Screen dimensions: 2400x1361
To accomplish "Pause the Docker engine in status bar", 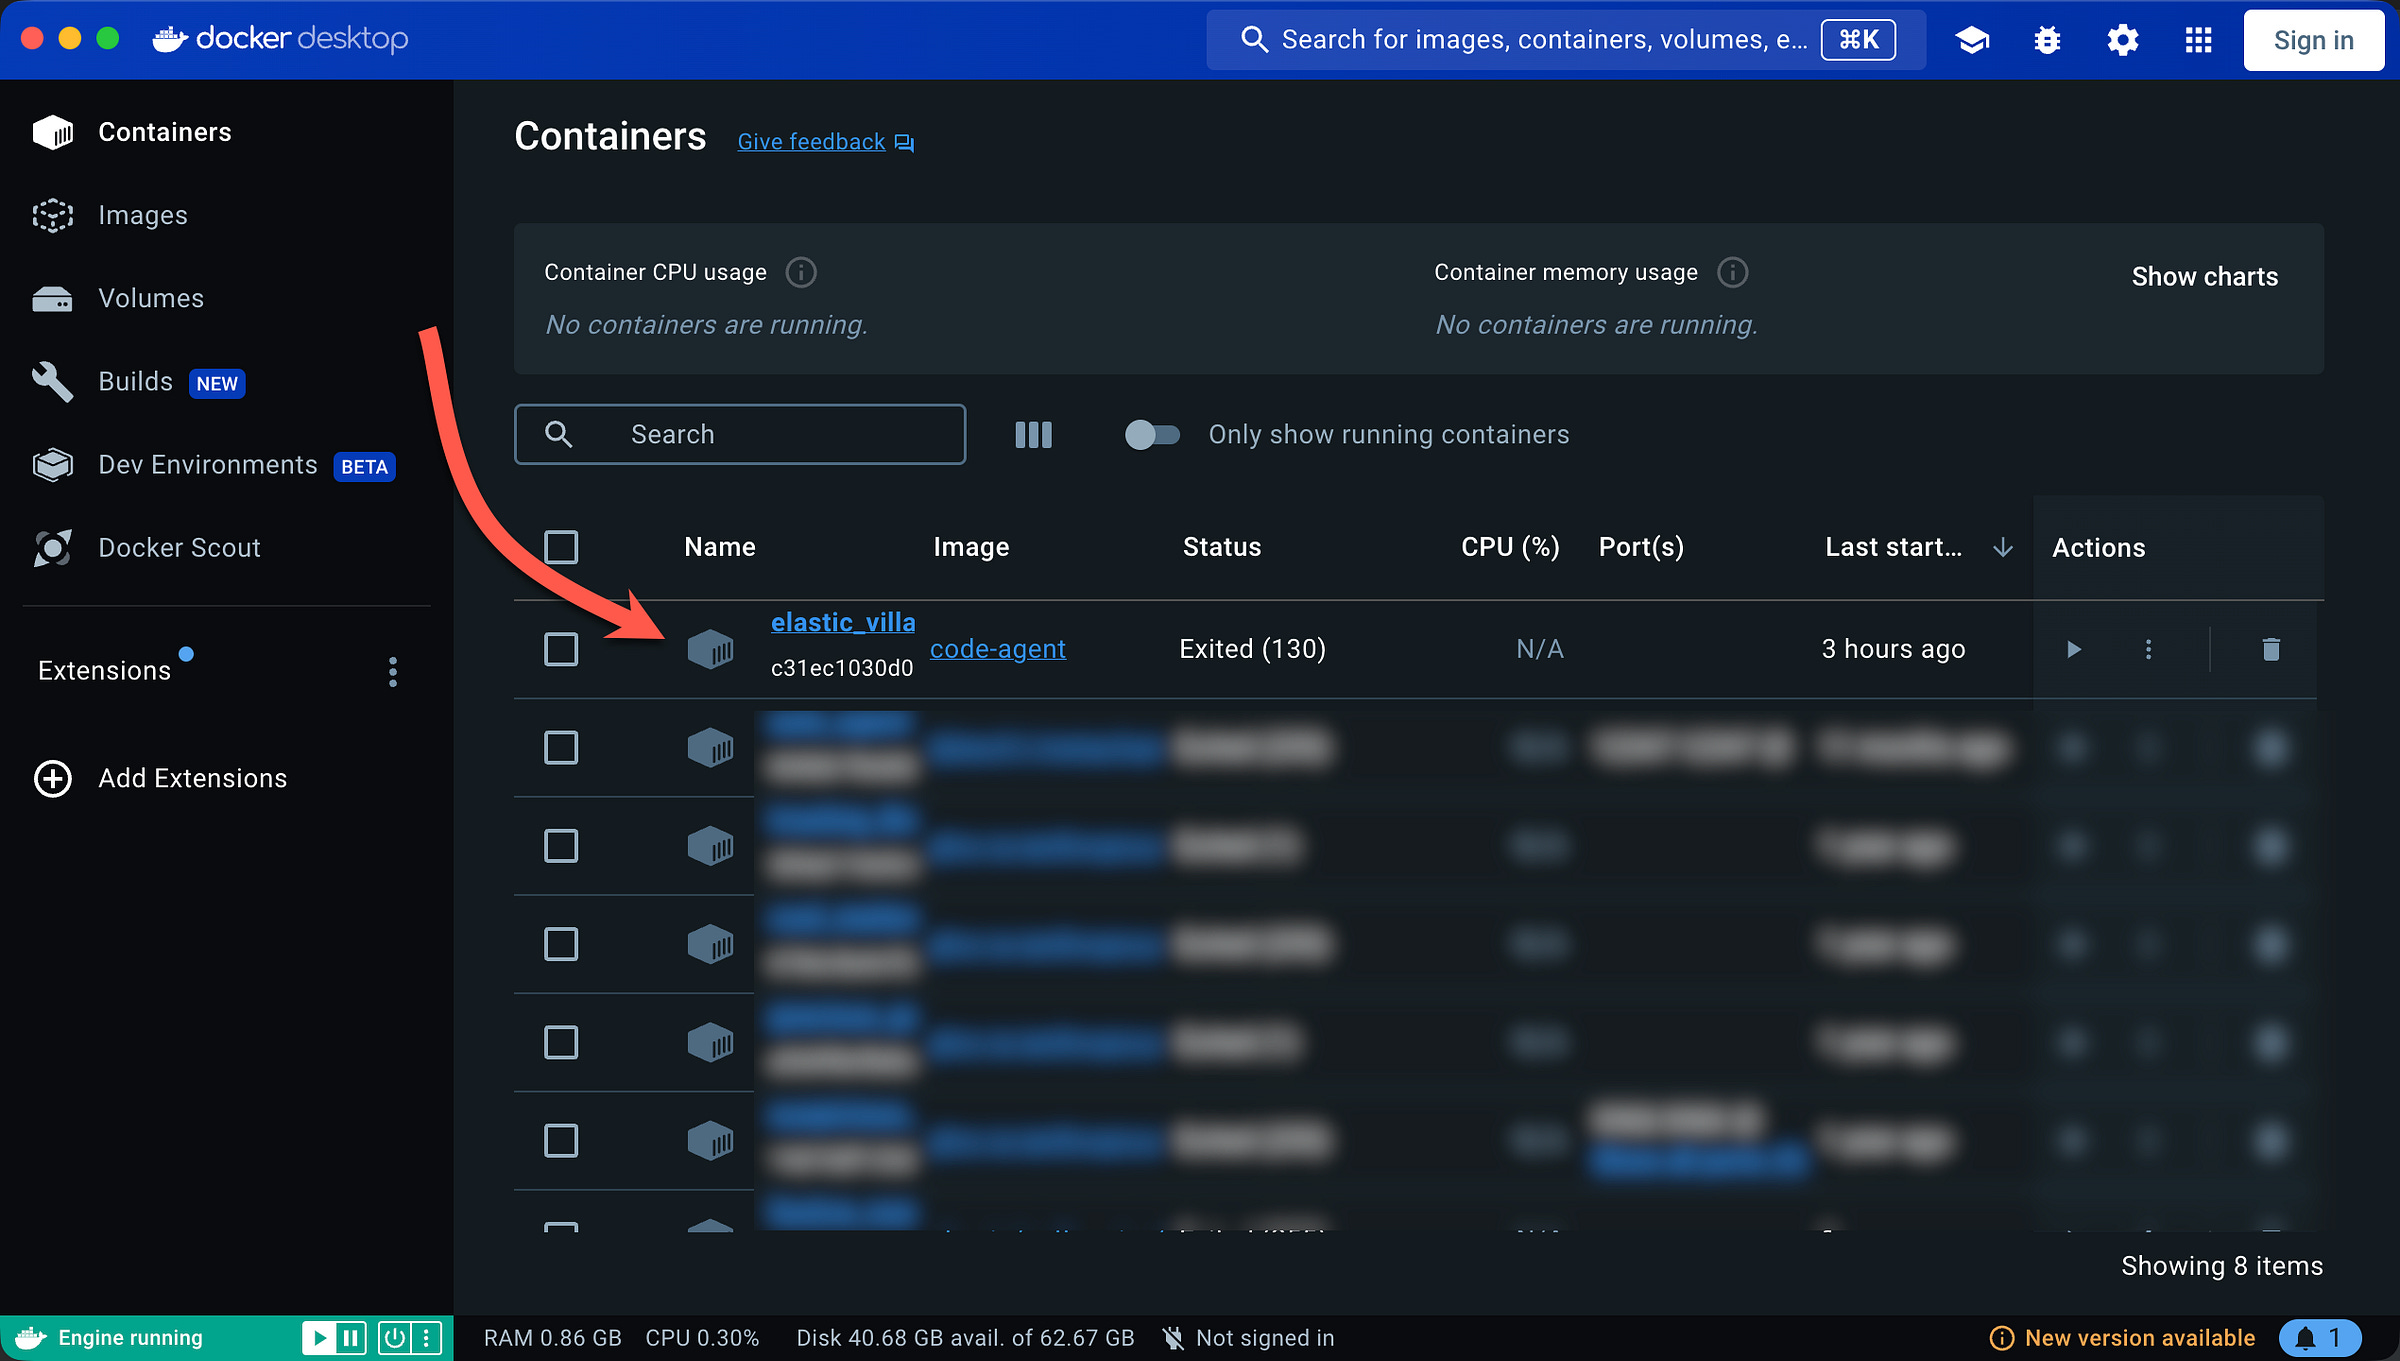I will (x=351, y=1338).
